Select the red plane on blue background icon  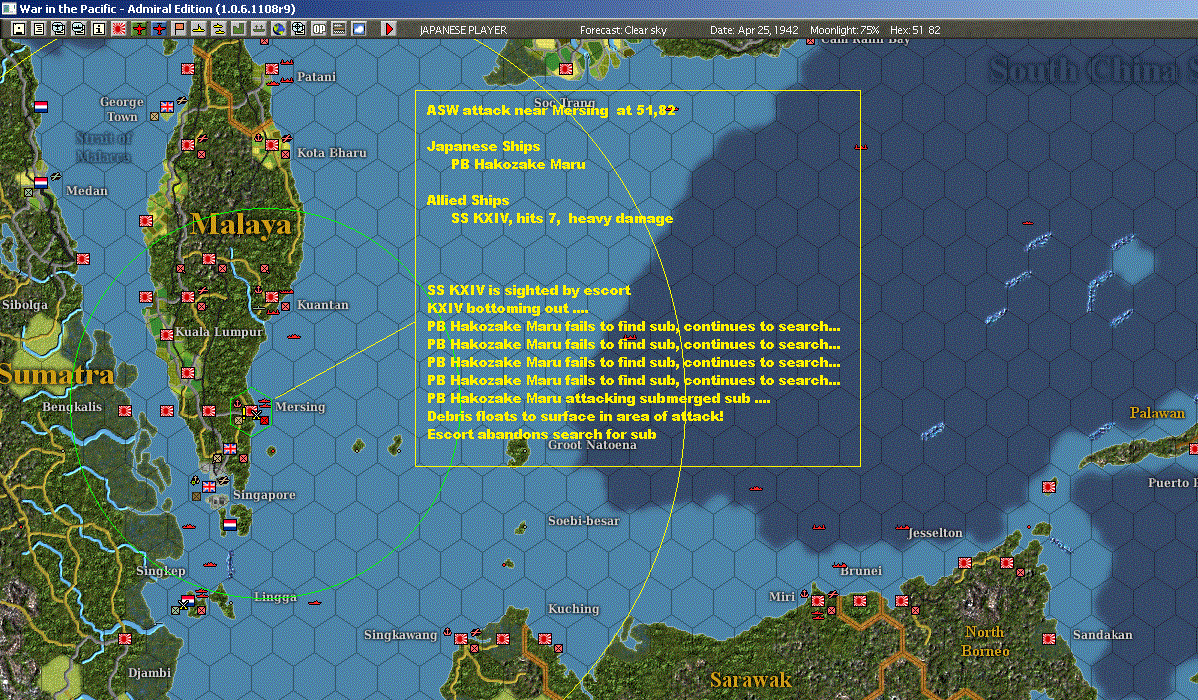tap(159, 29)
